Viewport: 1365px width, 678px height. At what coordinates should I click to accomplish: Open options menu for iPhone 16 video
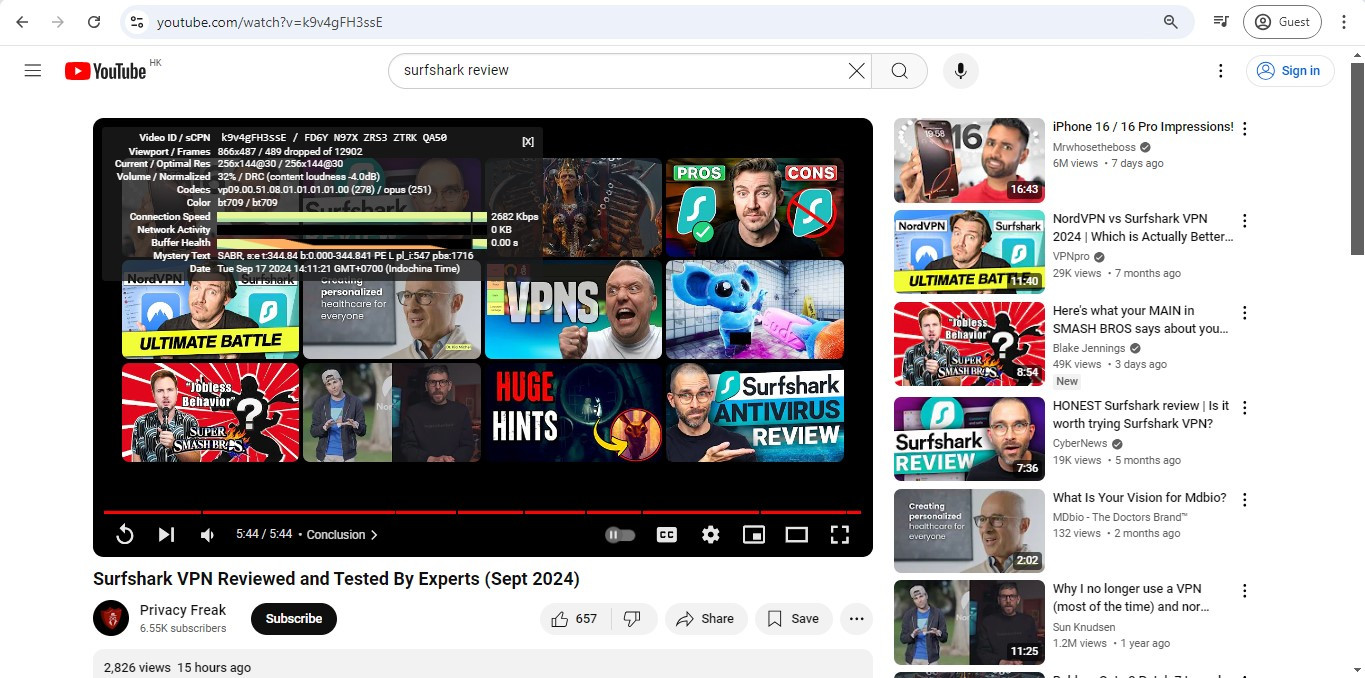[1245, 129]
